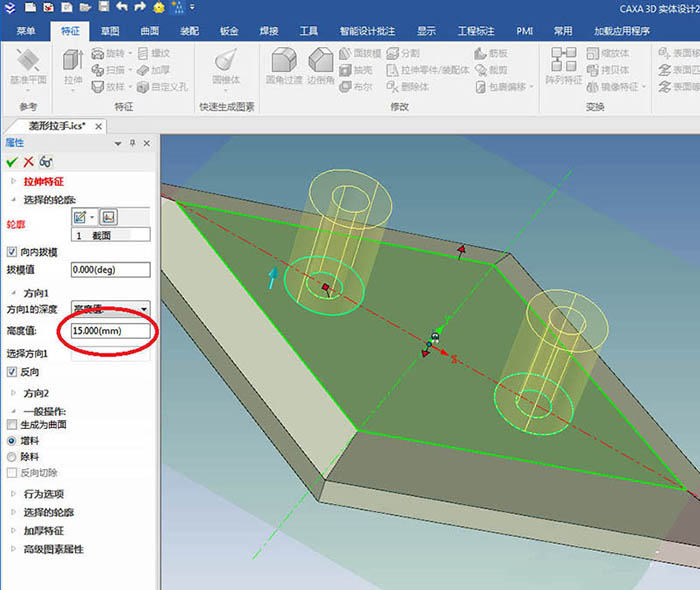Expand the 加厚特征 section
Screen dimensions: 700x590
click(13, 530)
